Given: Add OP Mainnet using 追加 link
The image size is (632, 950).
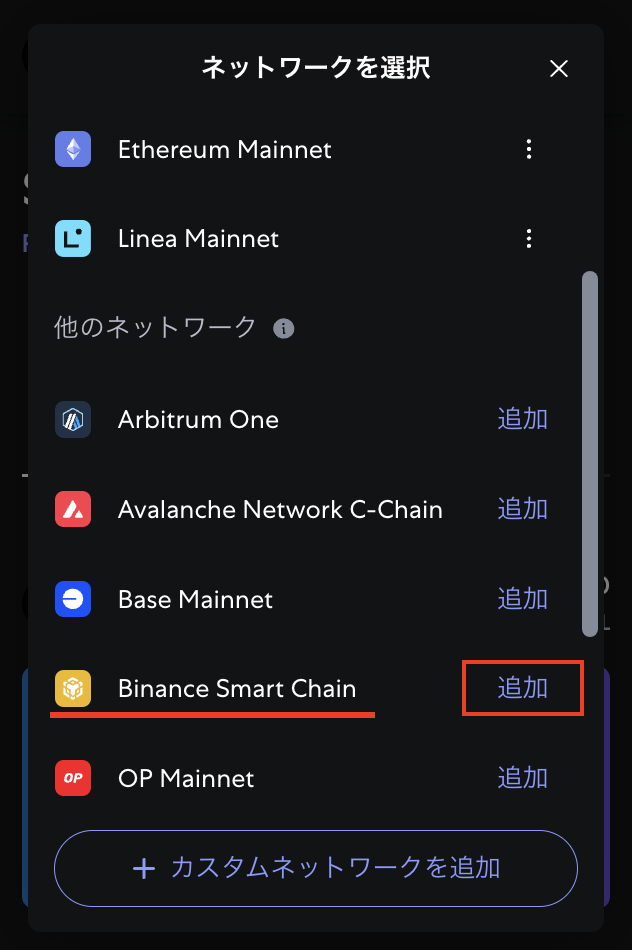Looking at the screenshot, I should [x=522, y=778].
